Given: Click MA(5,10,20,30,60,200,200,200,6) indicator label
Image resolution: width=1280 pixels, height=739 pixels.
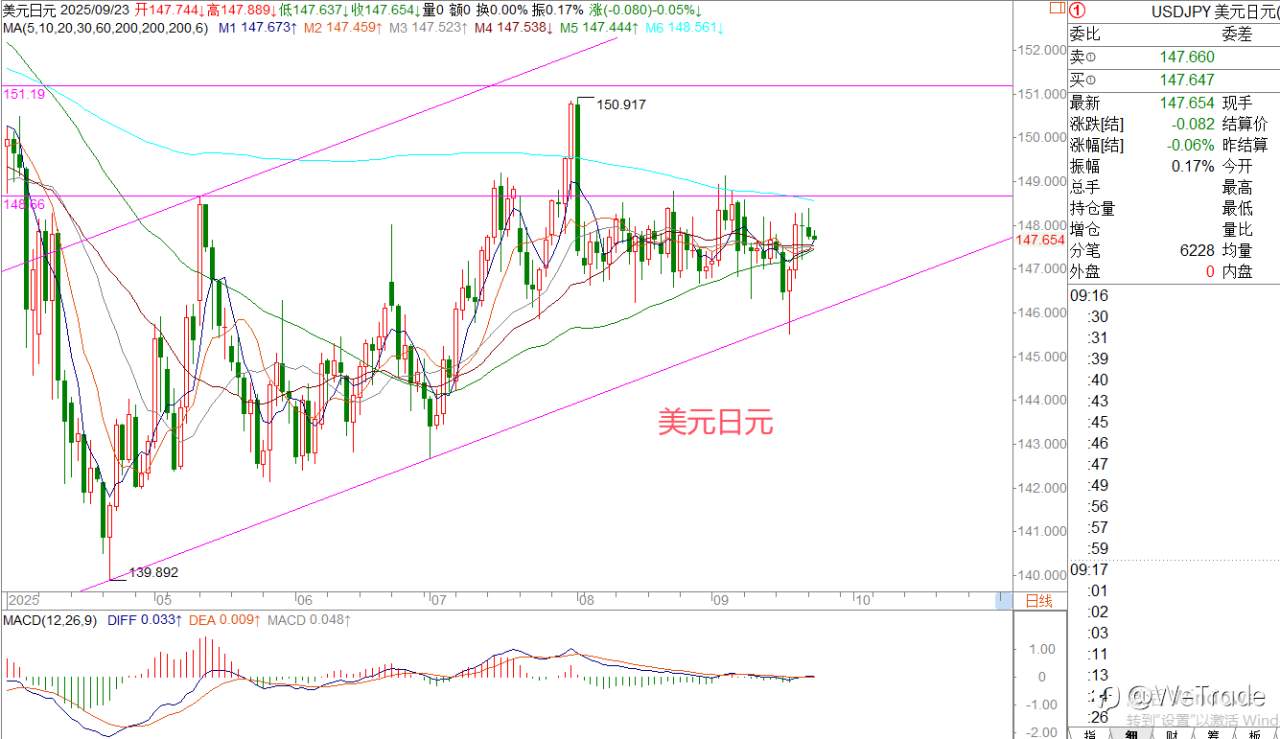Looking at the screenshot, I should (105, 28).
